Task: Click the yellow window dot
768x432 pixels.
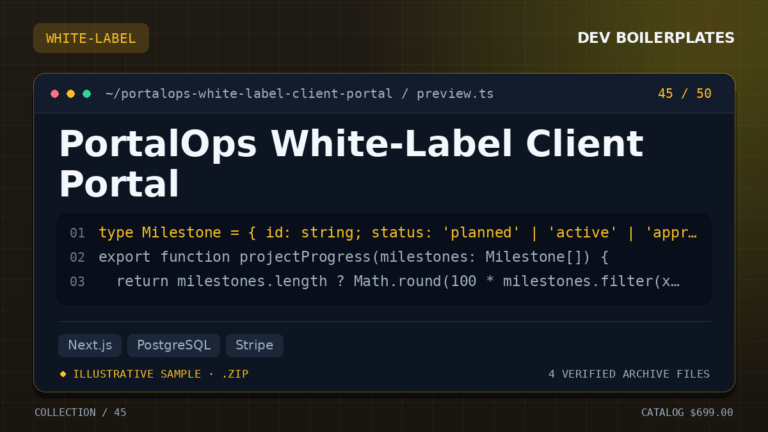Action: click(71, 94)
